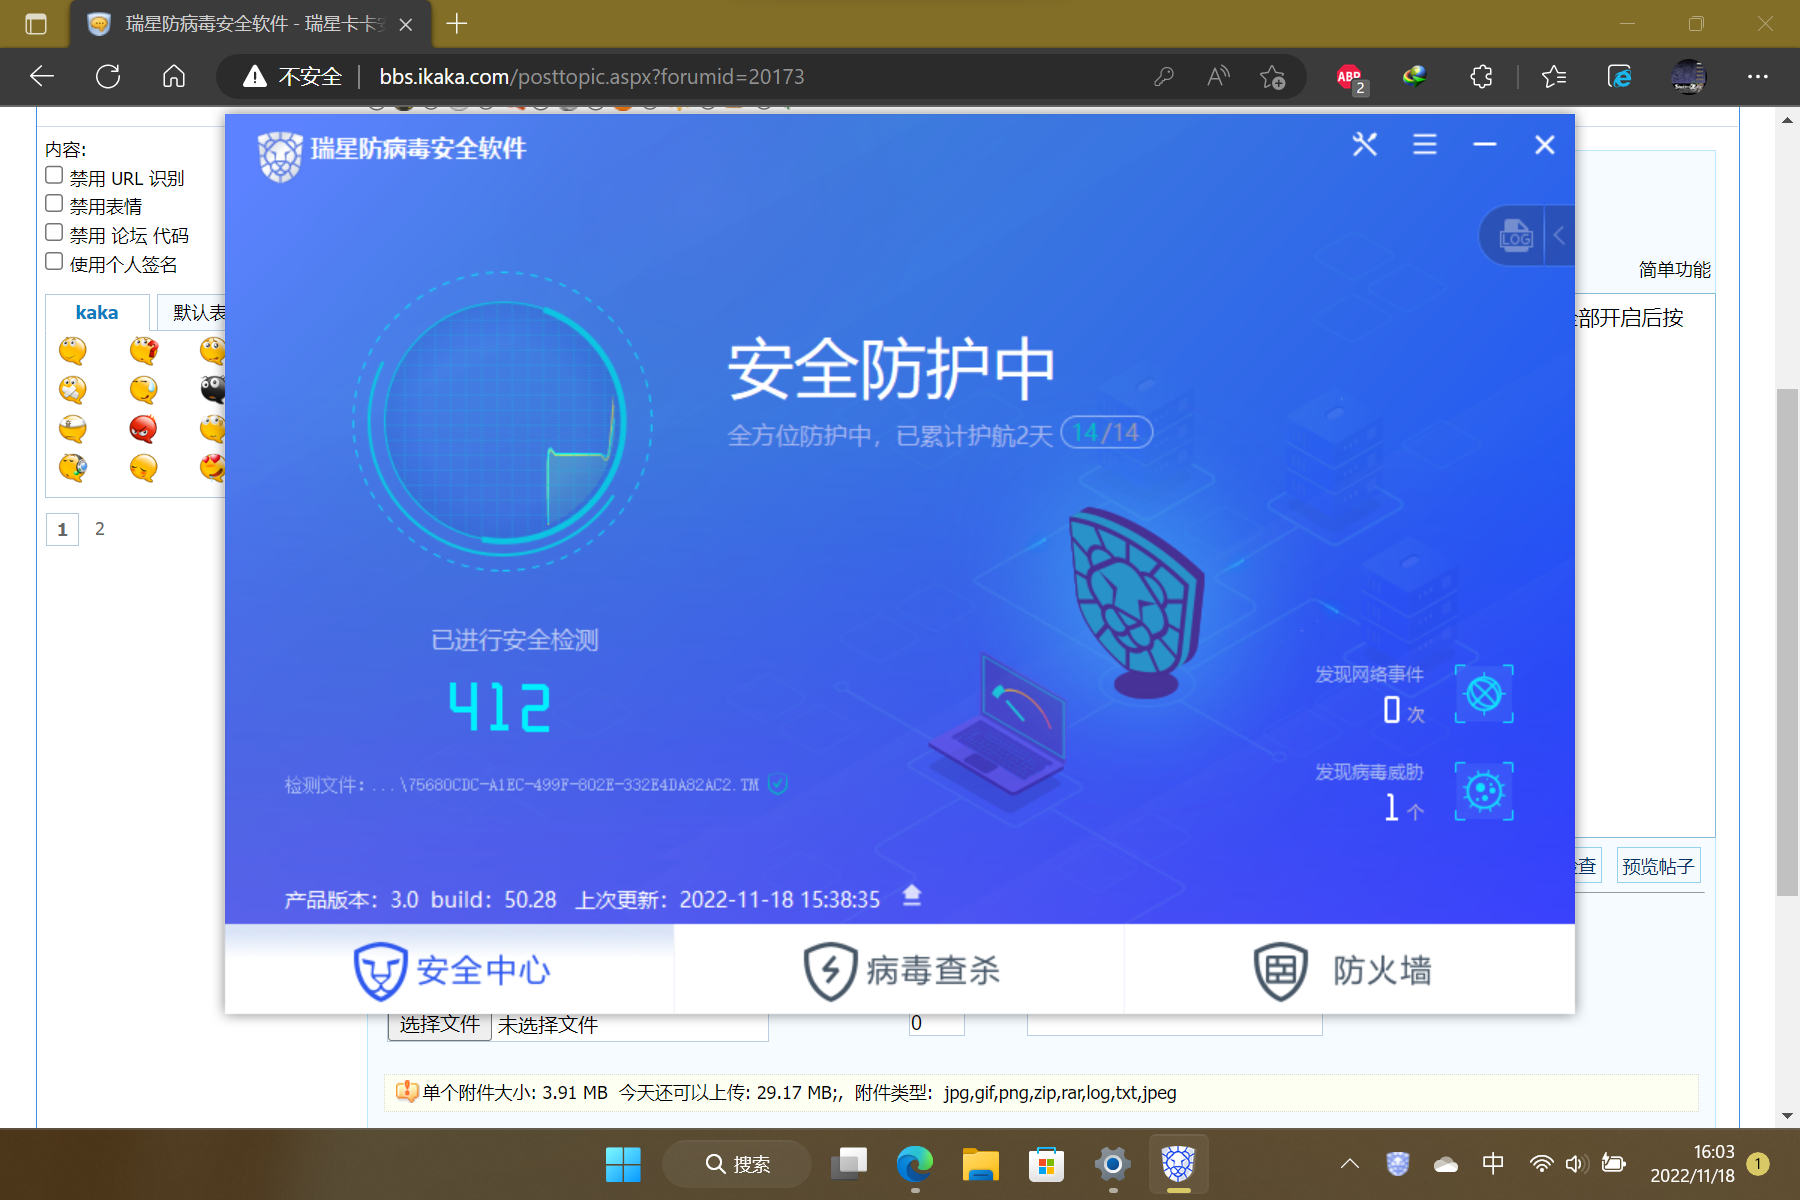Open the ABP ad blocker extension
The height and width of the screenshot is (1200, 1800).
[1350, 77]
